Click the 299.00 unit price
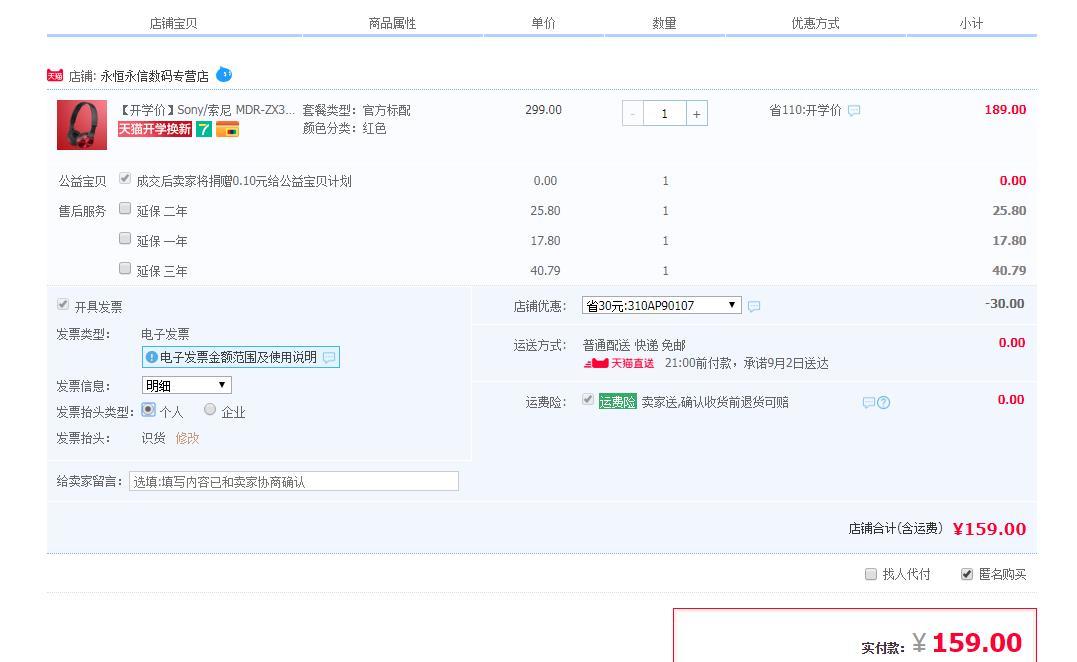This screenshot has width=1077, height=662. tap(543, 110)
